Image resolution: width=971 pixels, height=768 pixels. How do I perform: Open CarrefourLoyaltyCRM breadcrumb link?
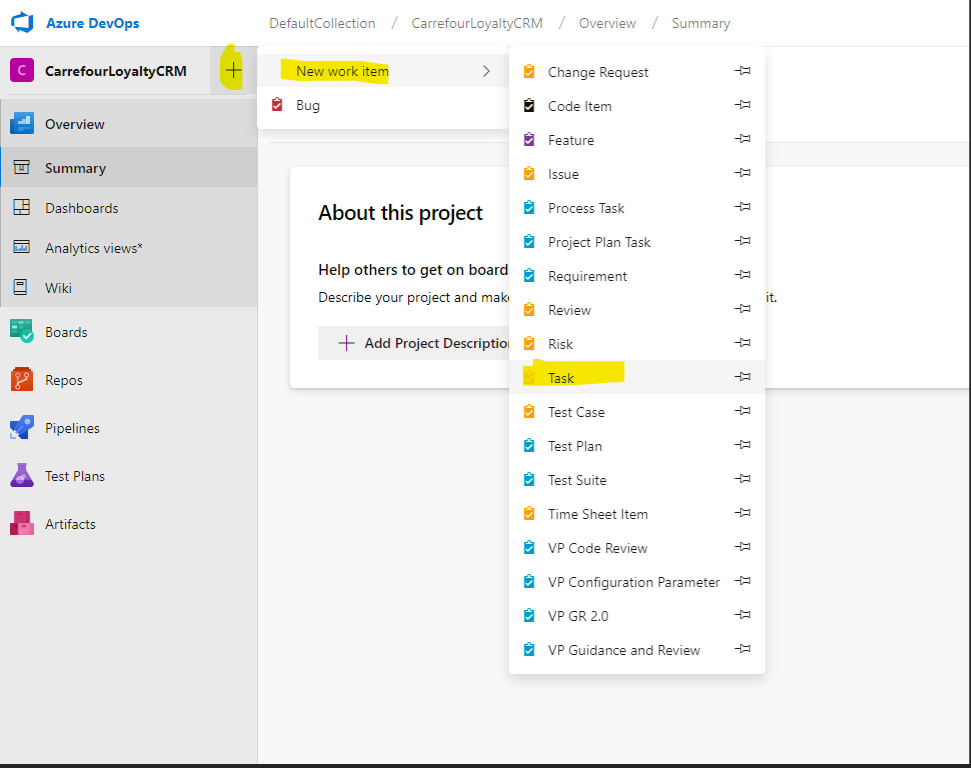point(477,23)
